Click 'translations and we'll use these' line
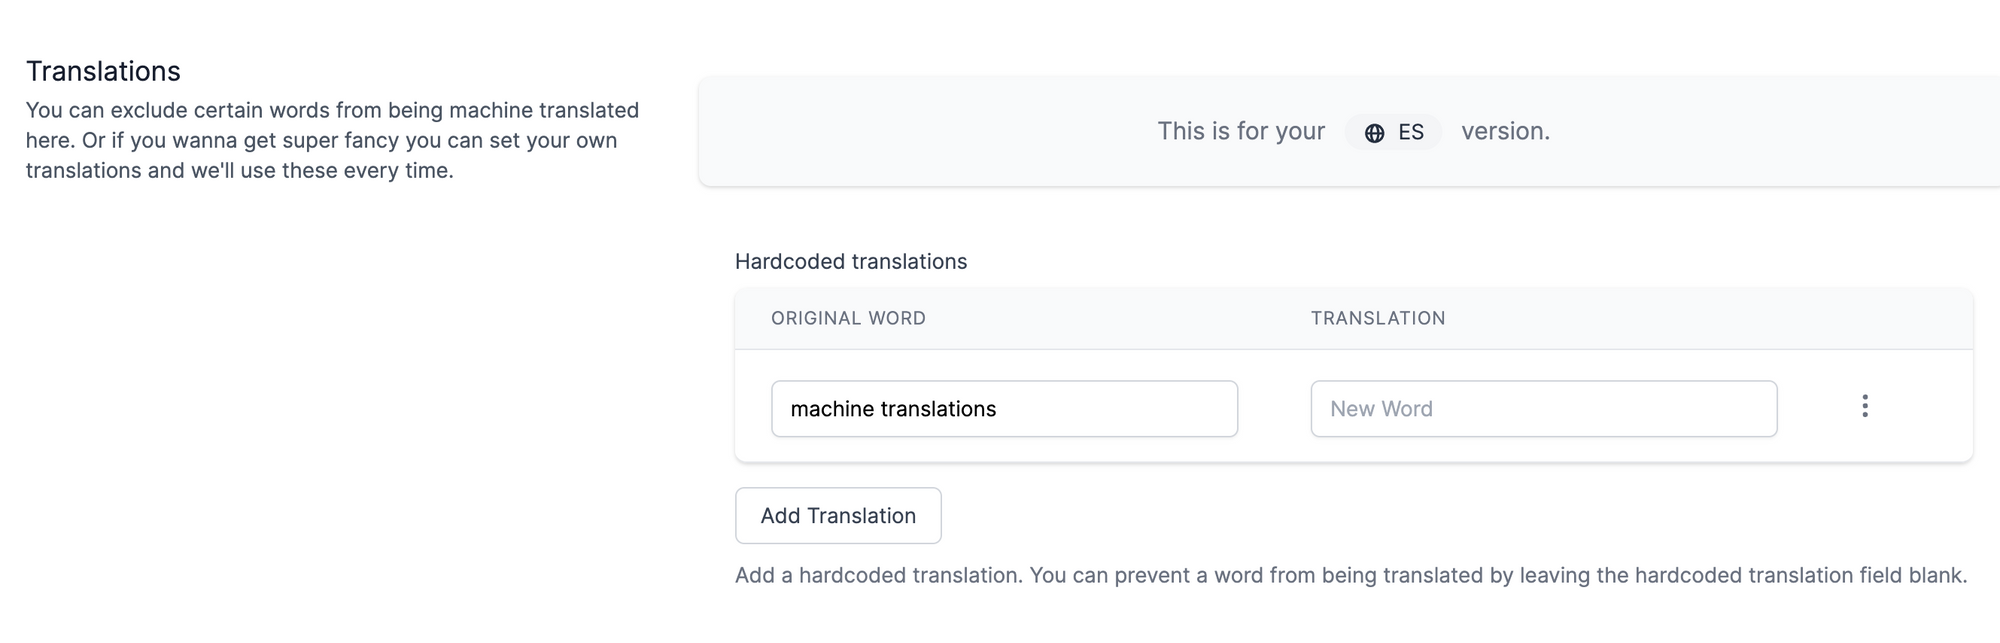The image size is (2000, 643). point(240,170)
